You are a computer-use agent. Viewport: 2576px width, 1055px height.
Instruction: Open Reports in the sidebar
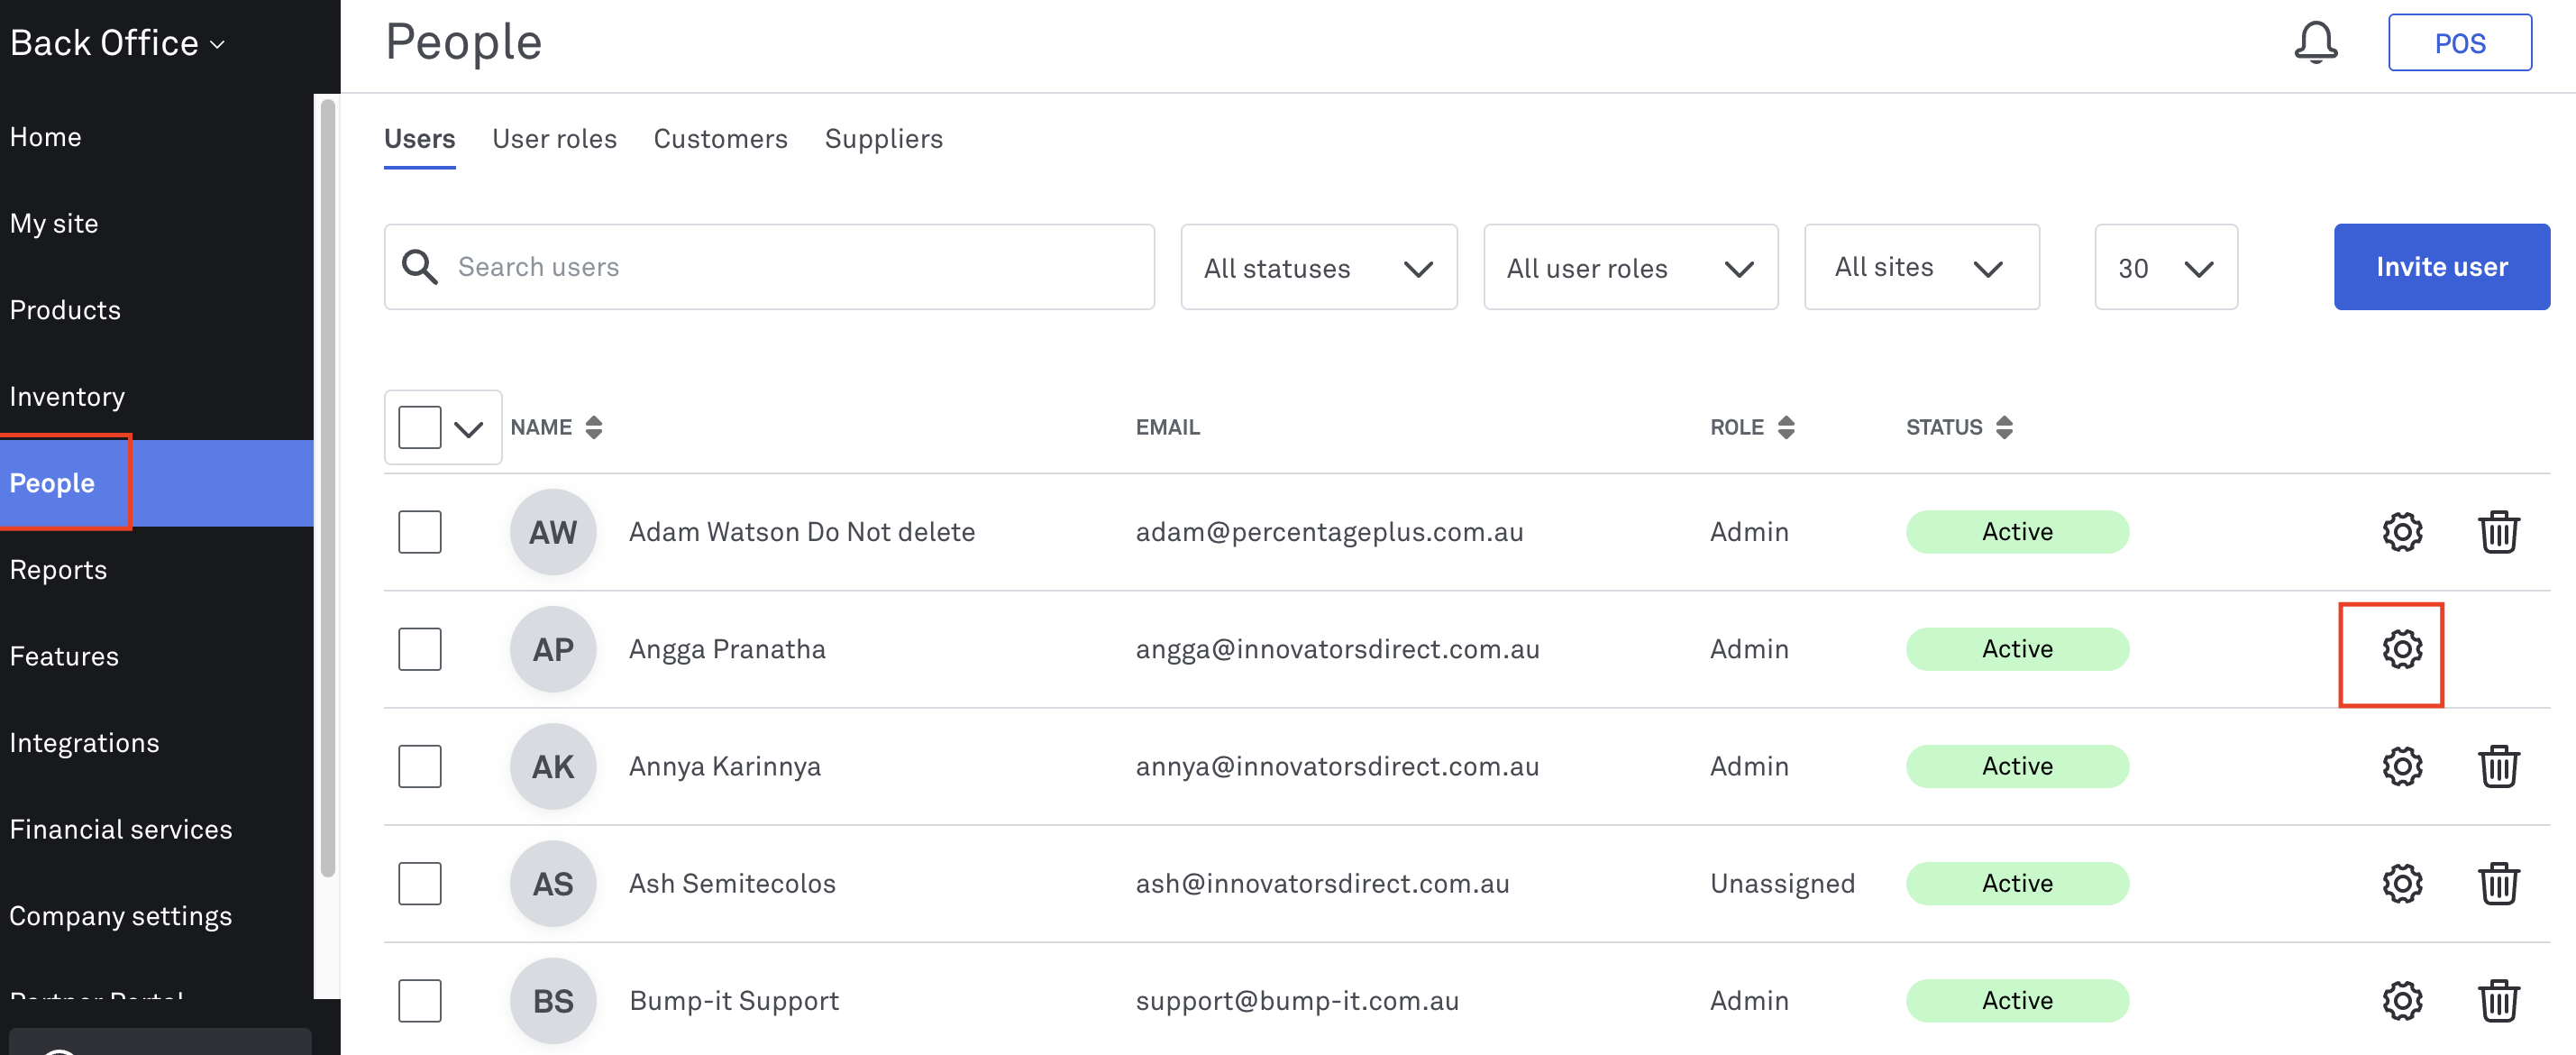click(58, 570)
